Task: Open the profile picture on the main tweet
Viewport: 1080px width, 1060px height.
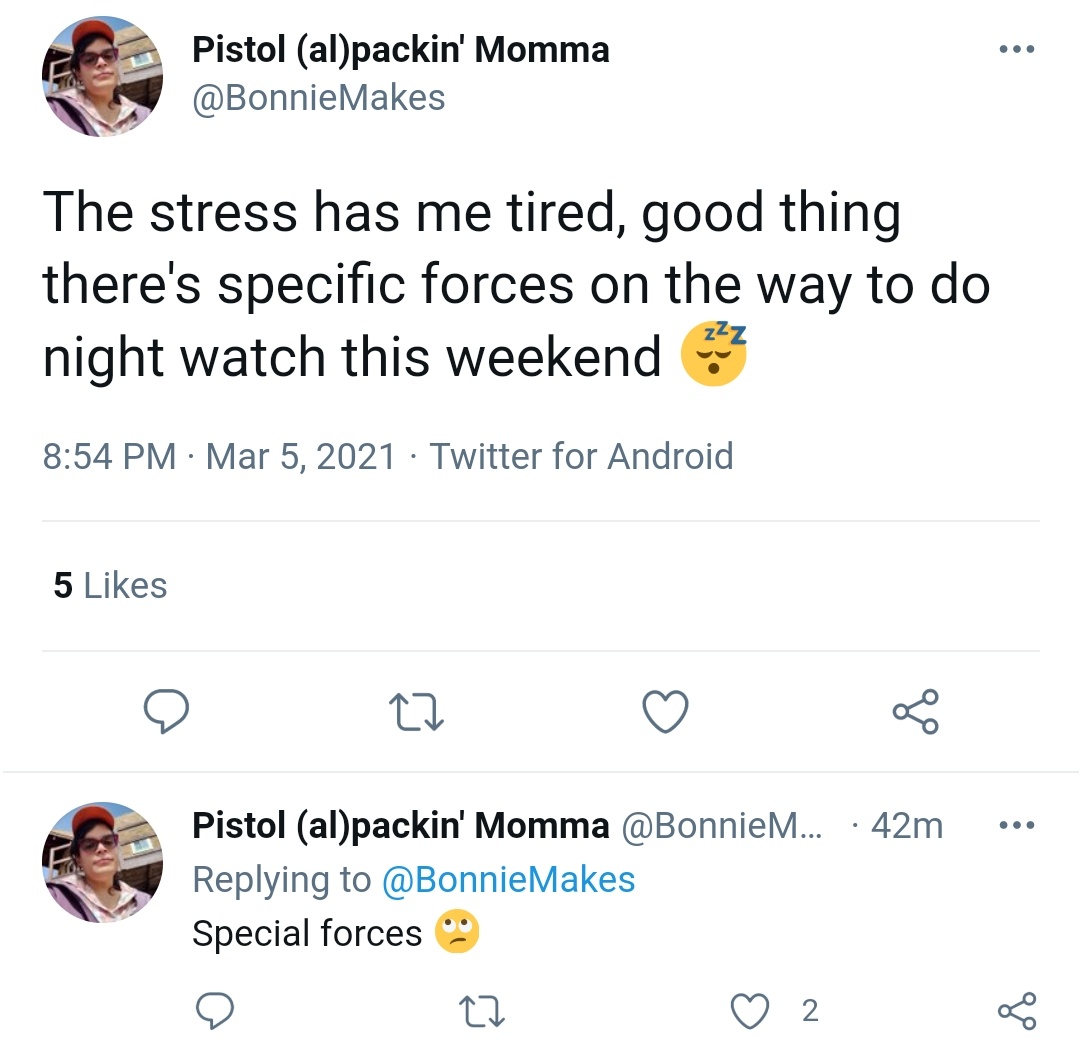Action: [x=103, y=76]
